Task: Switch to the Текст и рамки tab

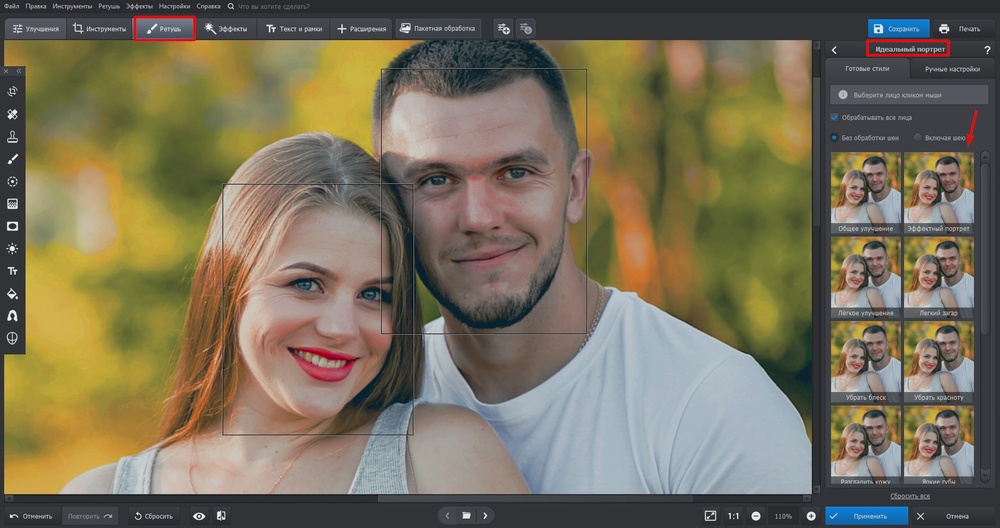Action: click(293, 29)
